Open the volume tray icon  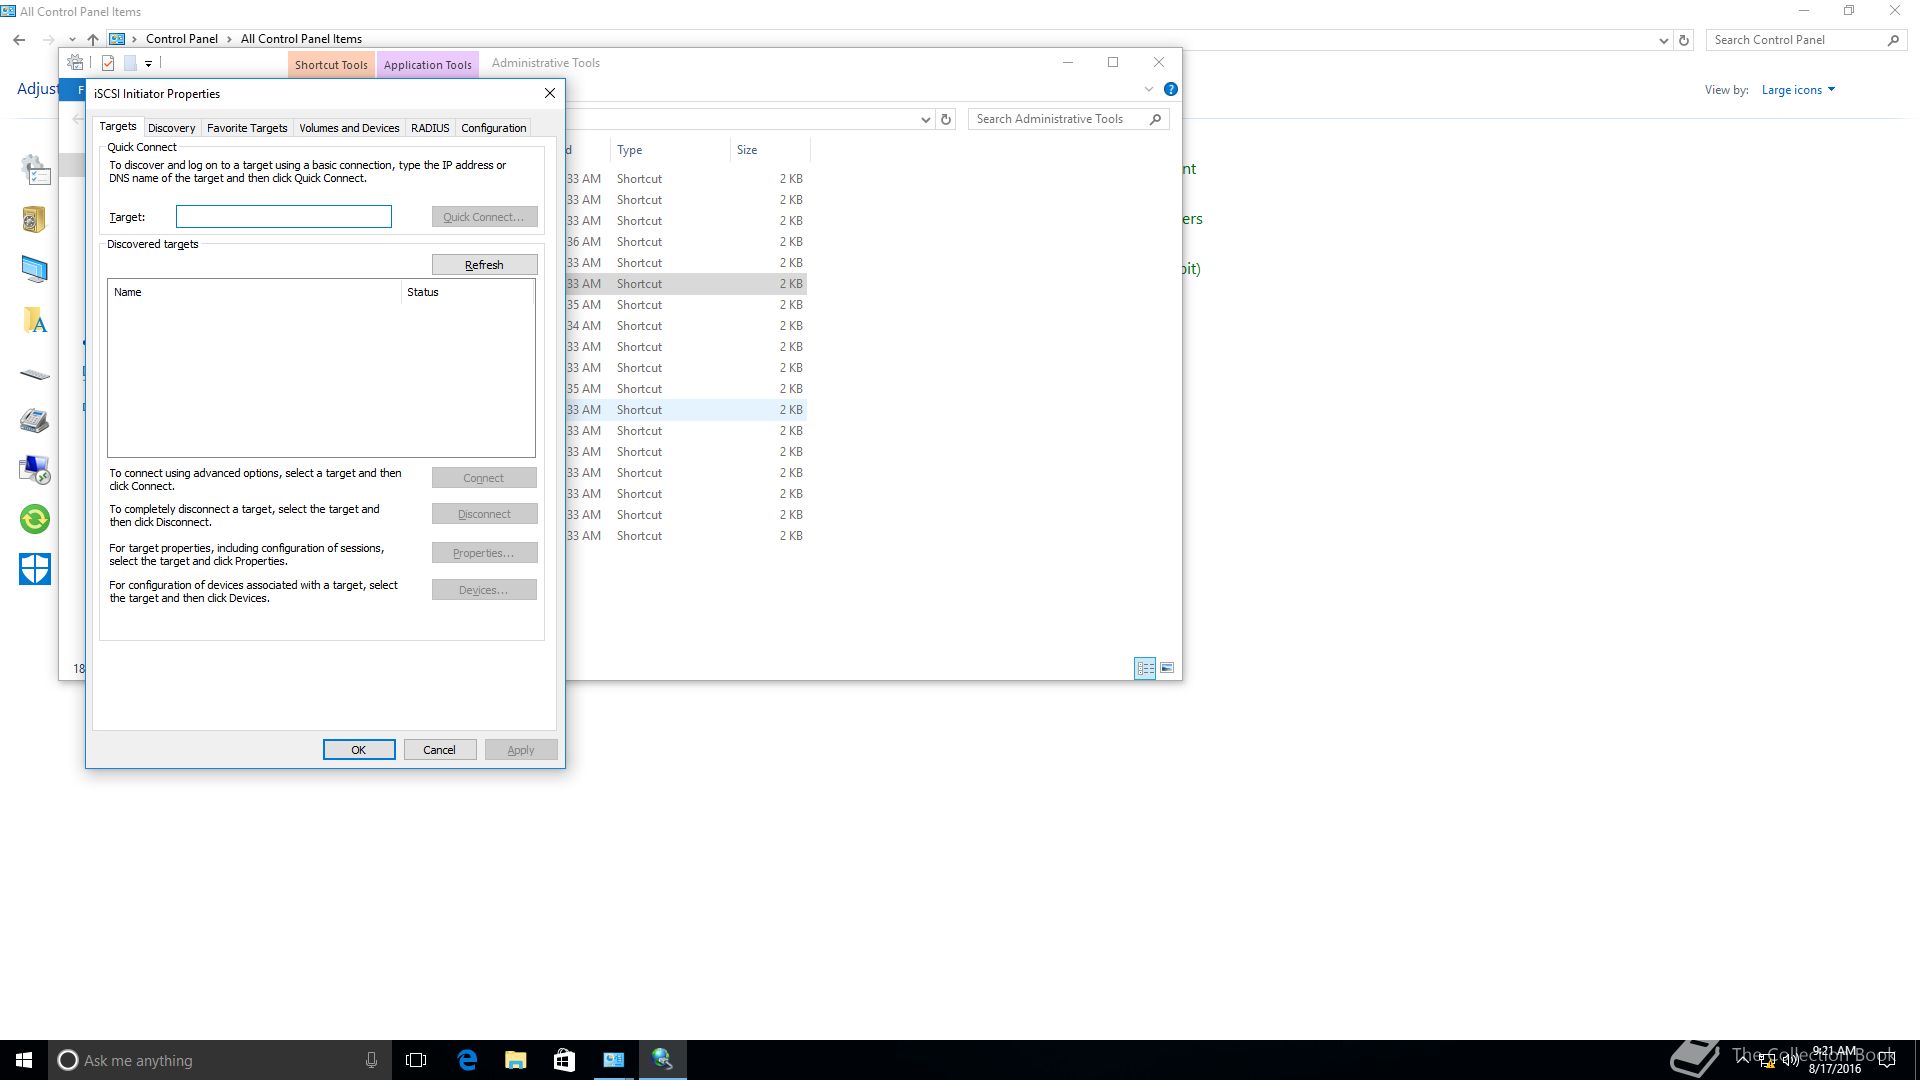(1791, 1060)
